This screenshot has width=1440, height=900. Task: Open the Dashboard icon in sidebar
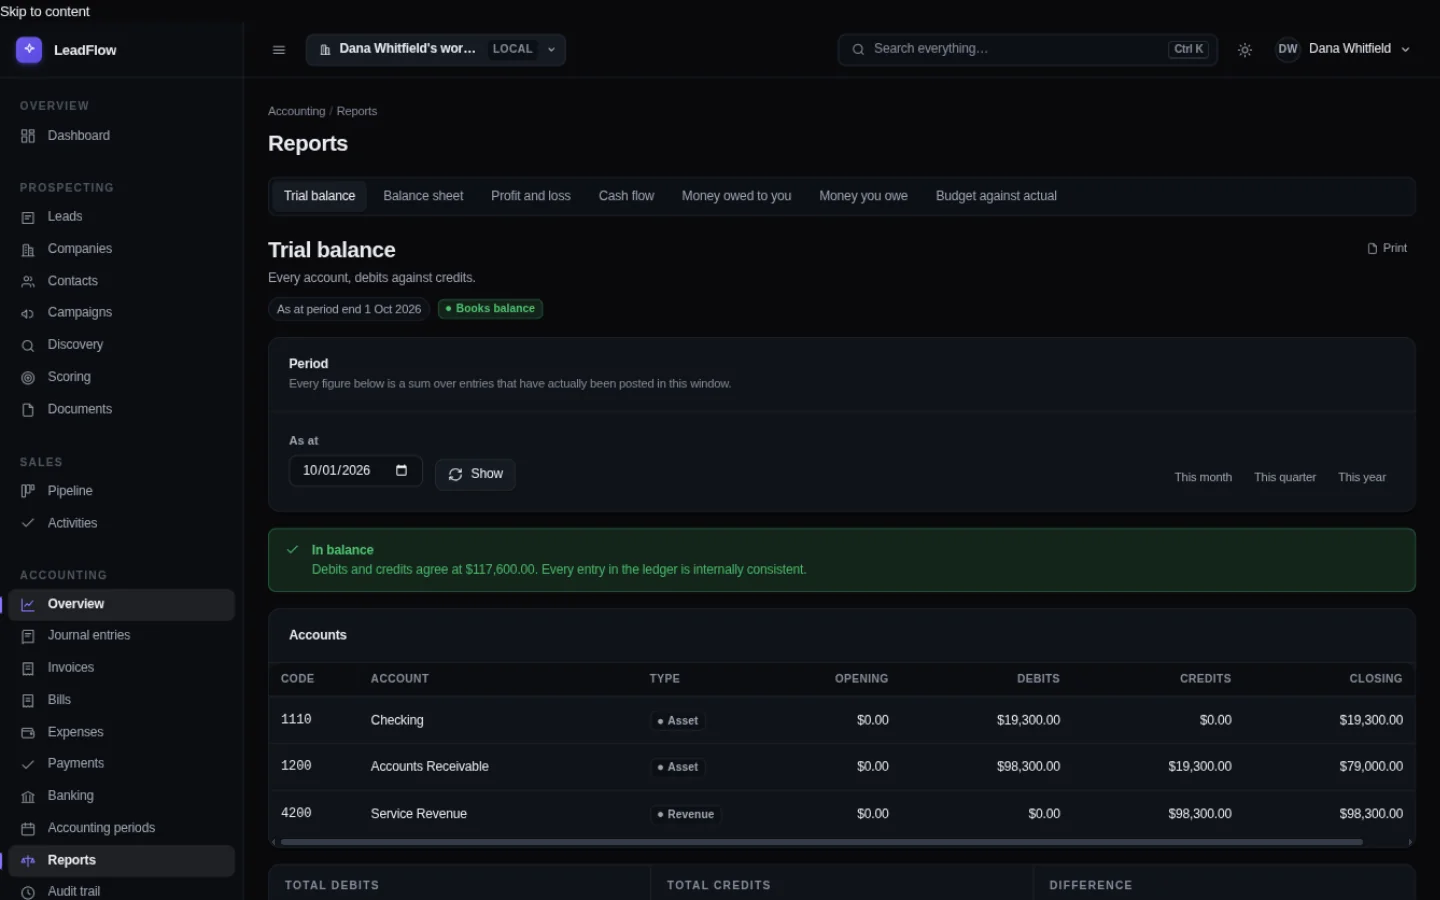click(28, 136)
